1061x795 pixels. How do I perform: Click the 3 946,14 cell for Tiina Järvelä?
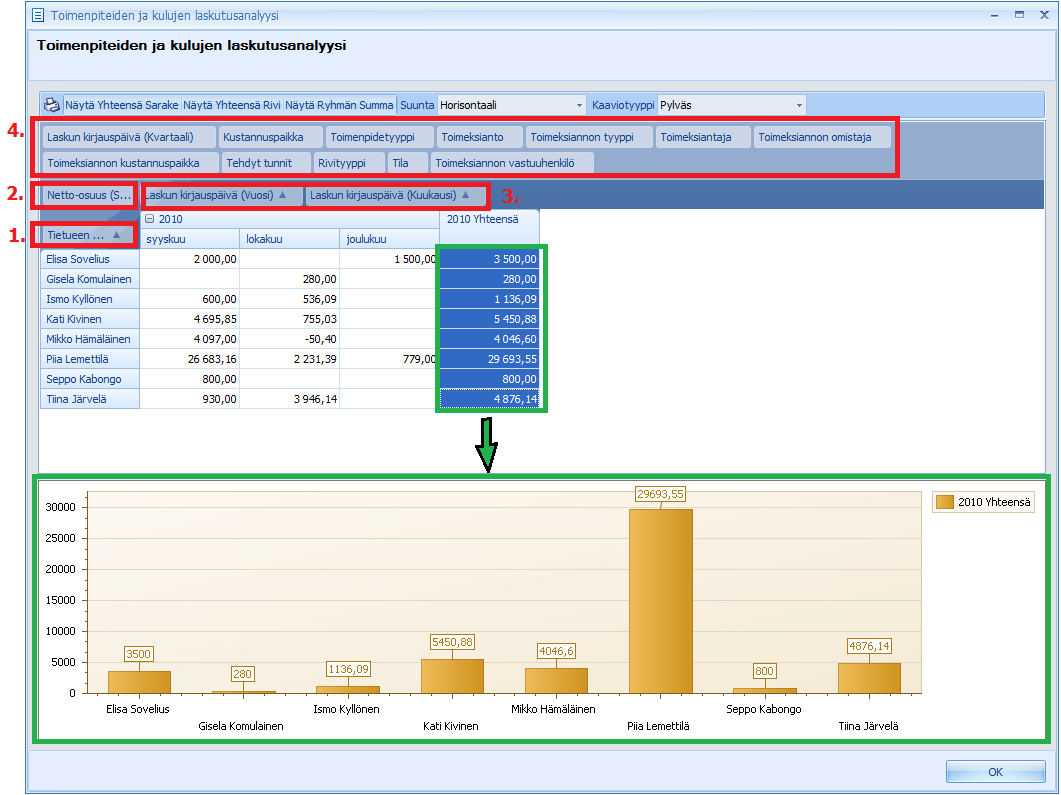click(290, 399)
